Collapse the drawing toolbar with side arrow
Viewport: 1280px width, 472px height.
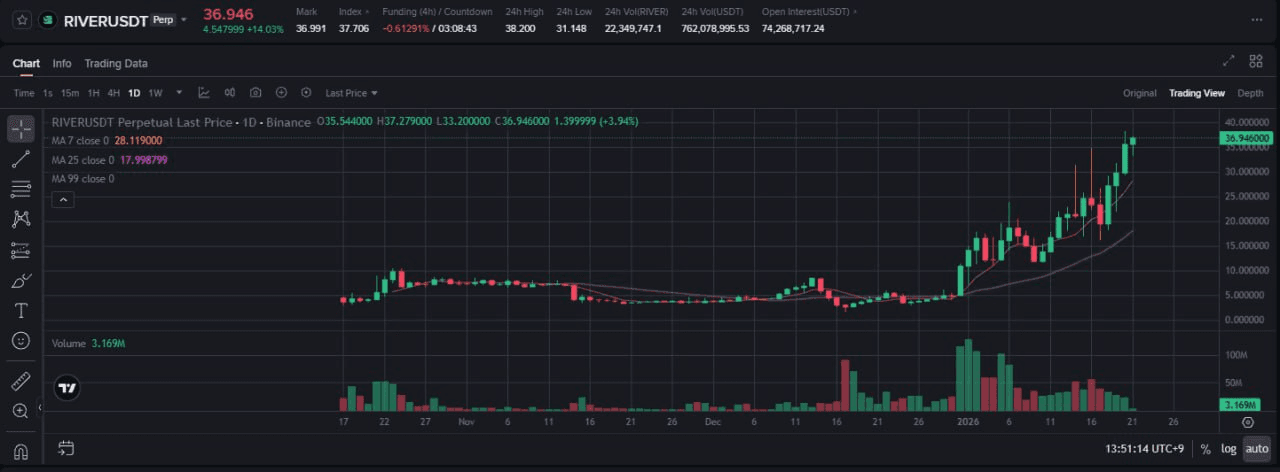pyautogui.click(x=41, y=407)
